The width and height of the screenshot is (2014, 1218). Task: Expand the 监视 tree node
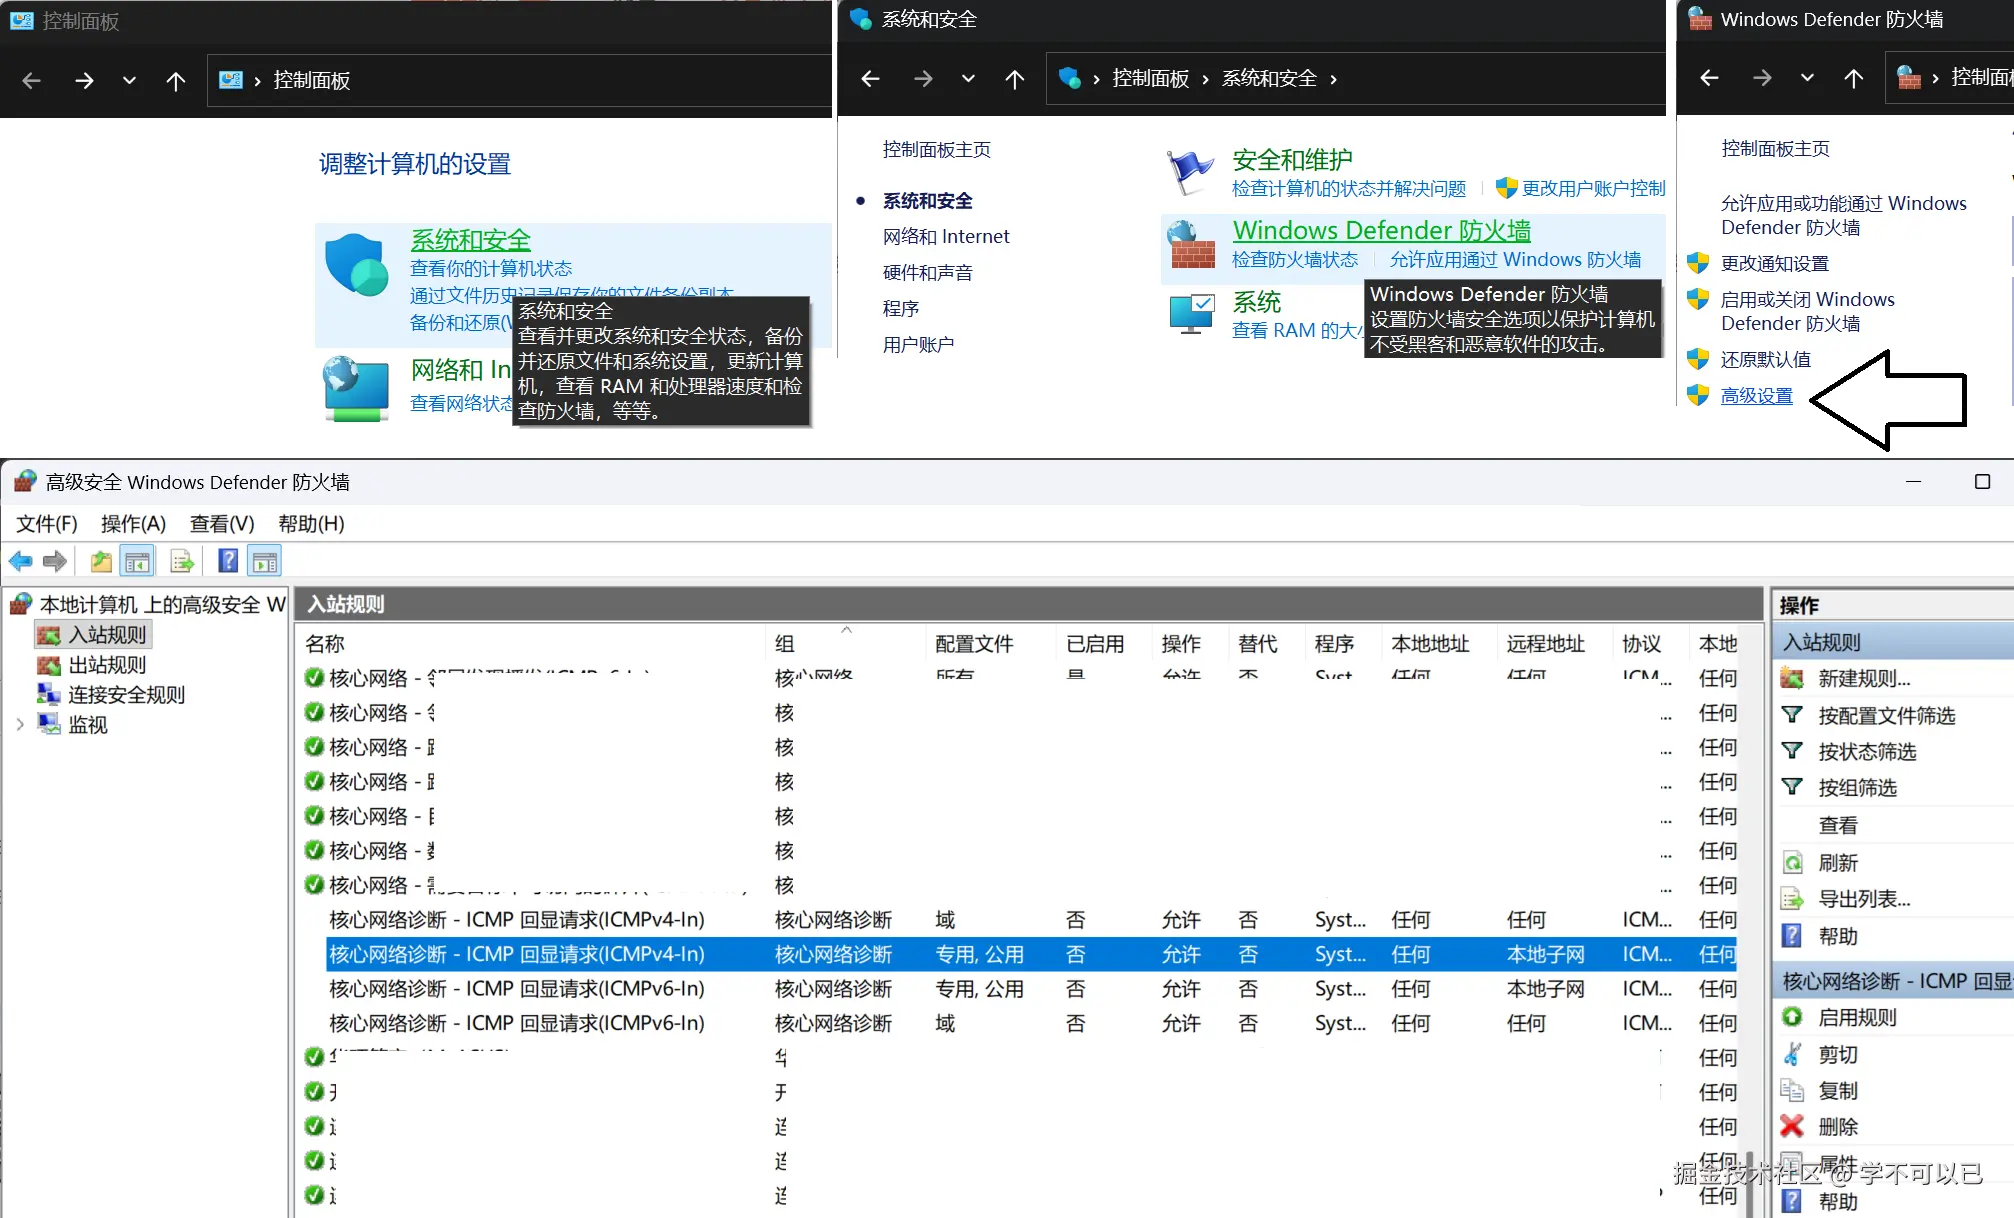(20, 724)
